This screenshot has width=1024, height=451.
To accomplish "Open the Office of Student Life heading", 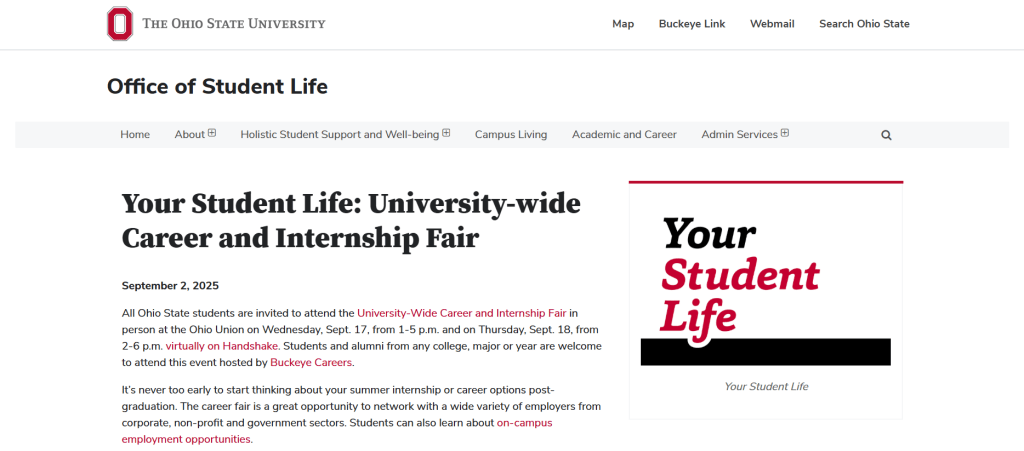I will [x=217, y=87].
